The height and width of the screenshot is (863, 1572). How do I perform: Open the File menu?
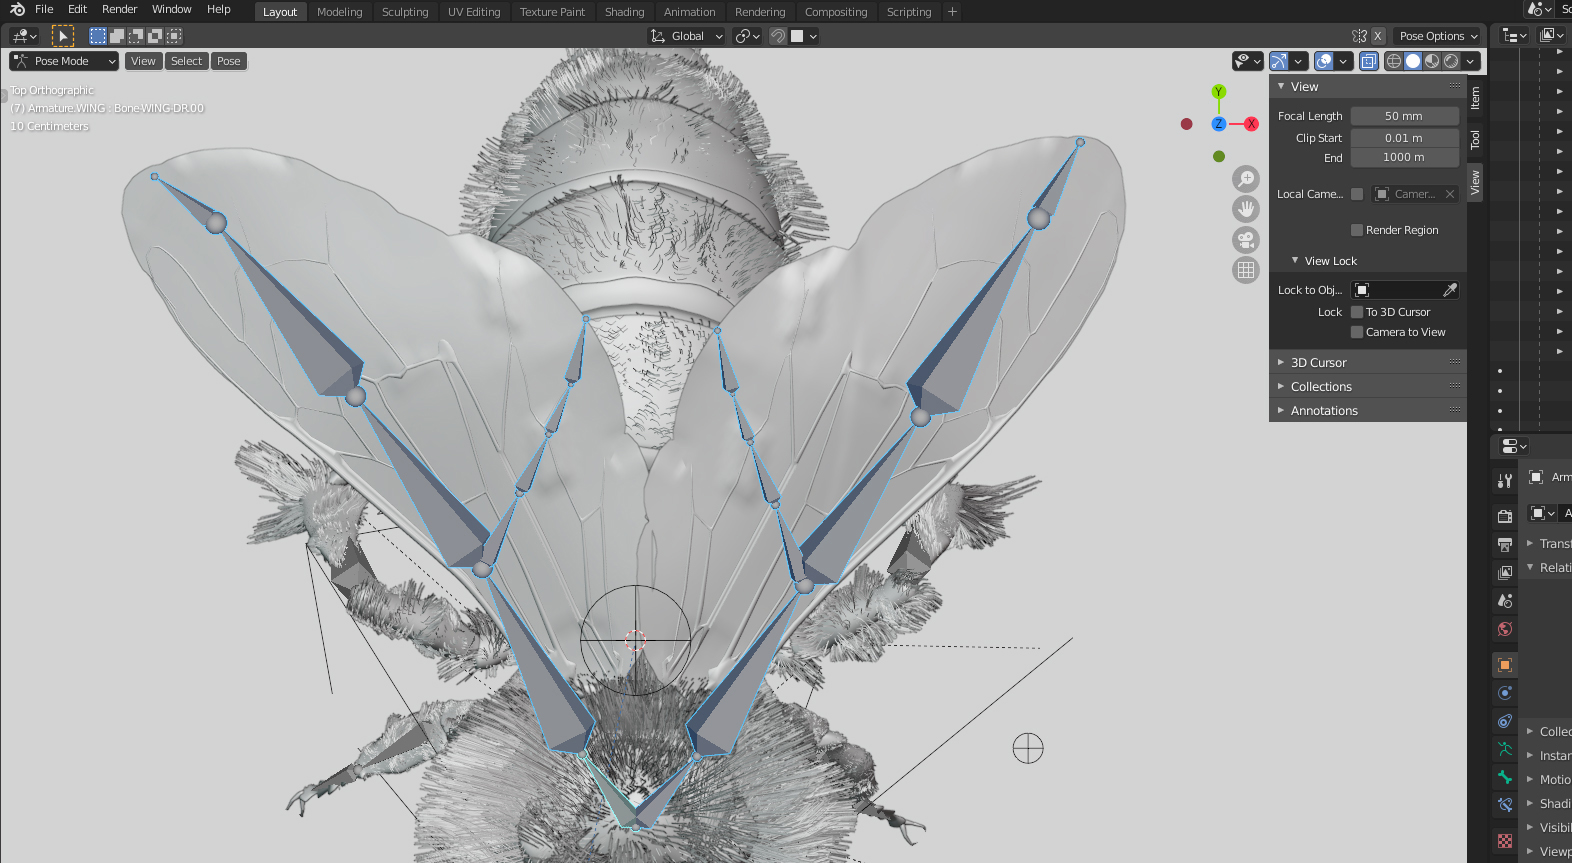[44, 9]
